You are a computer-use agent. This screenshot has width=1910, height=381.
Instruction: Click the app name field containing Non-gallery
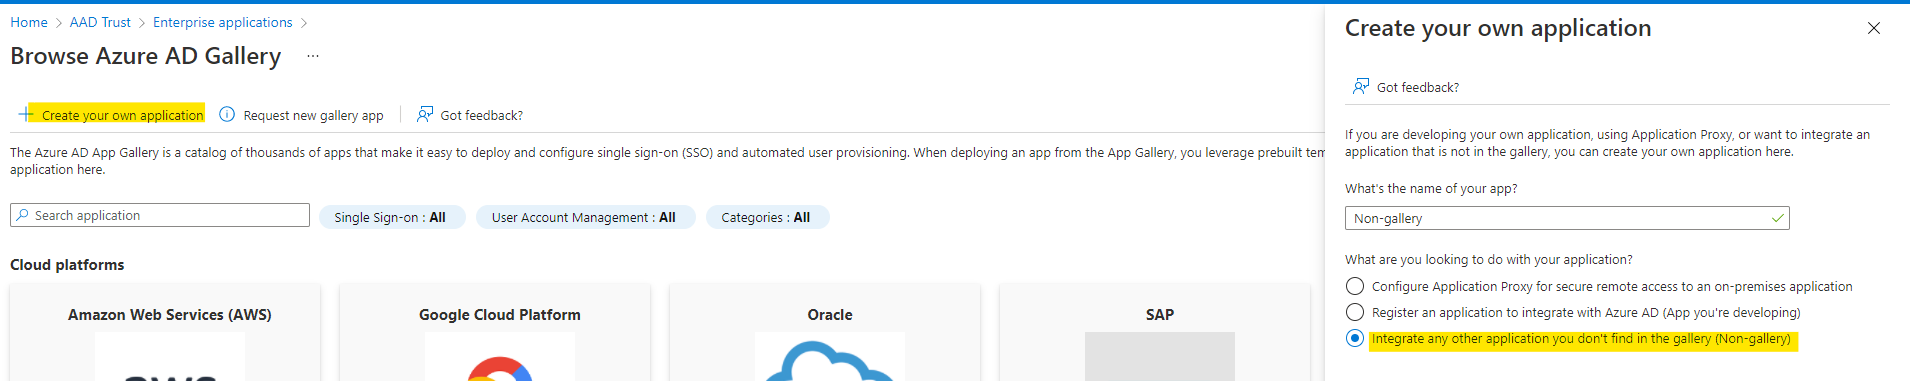1567,218
